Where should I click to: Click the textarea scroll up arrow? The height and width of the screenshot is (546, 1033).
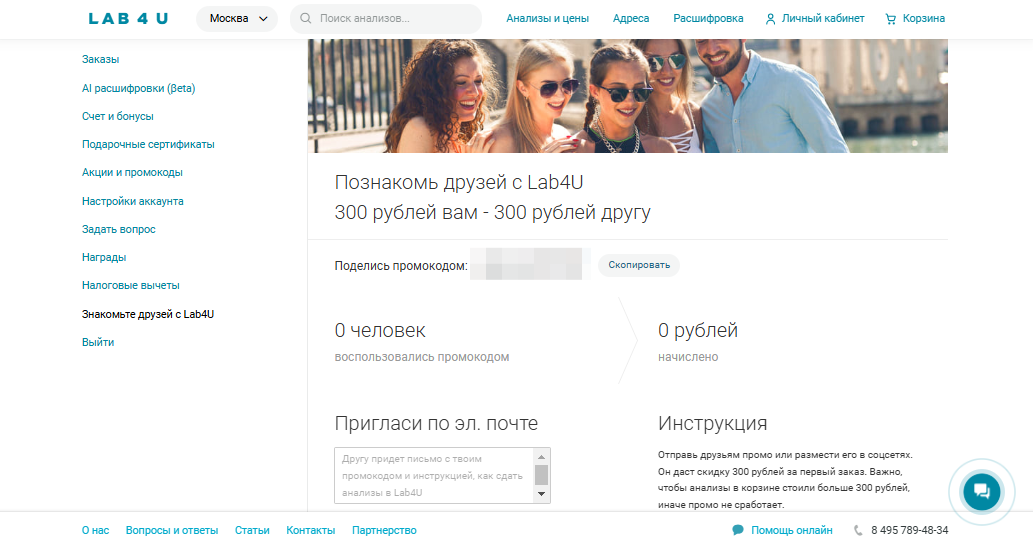(x=542, y=456)
